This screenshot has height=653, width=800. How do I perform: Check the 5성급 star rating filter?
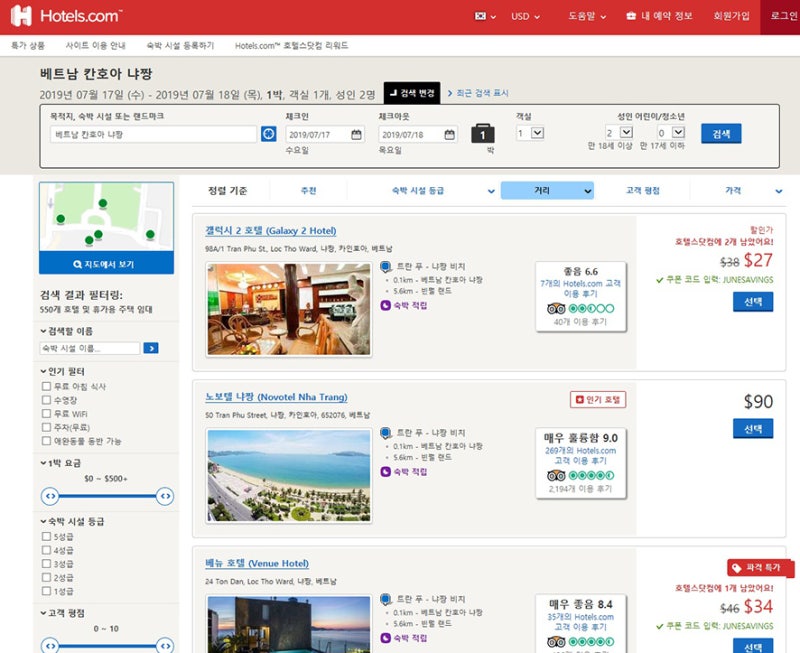46,537
